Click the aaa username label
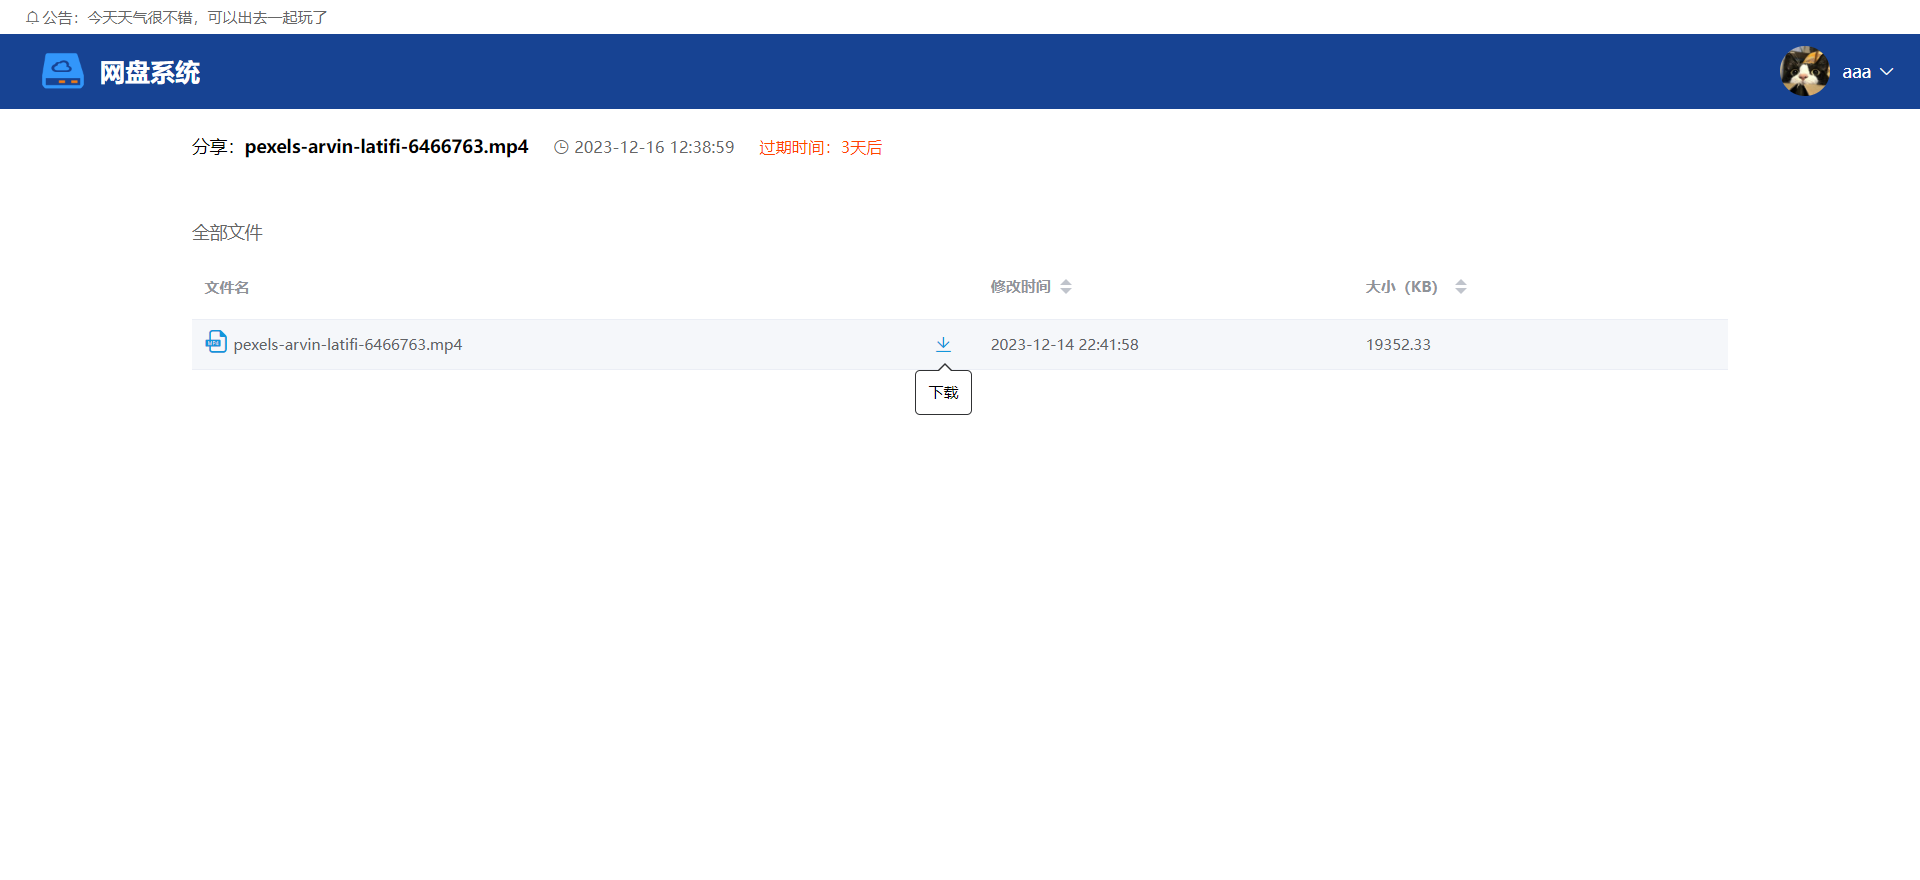 pyautogui.click(x=1857, y=72)
